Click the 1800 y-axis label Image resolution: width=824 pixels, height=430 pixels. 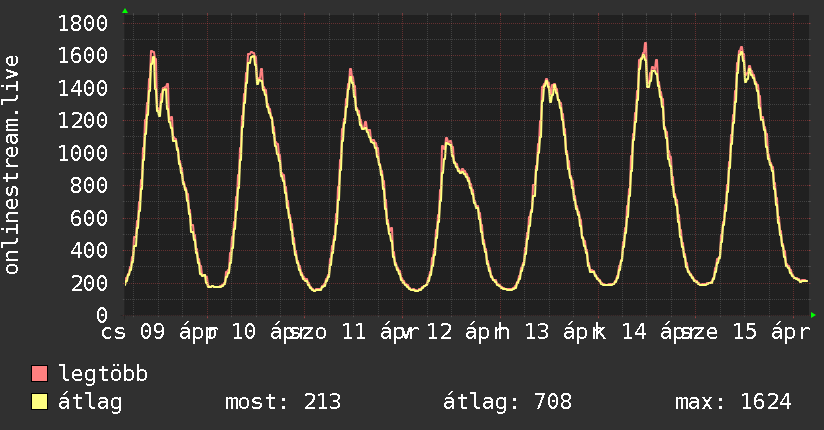click(83, 23)
